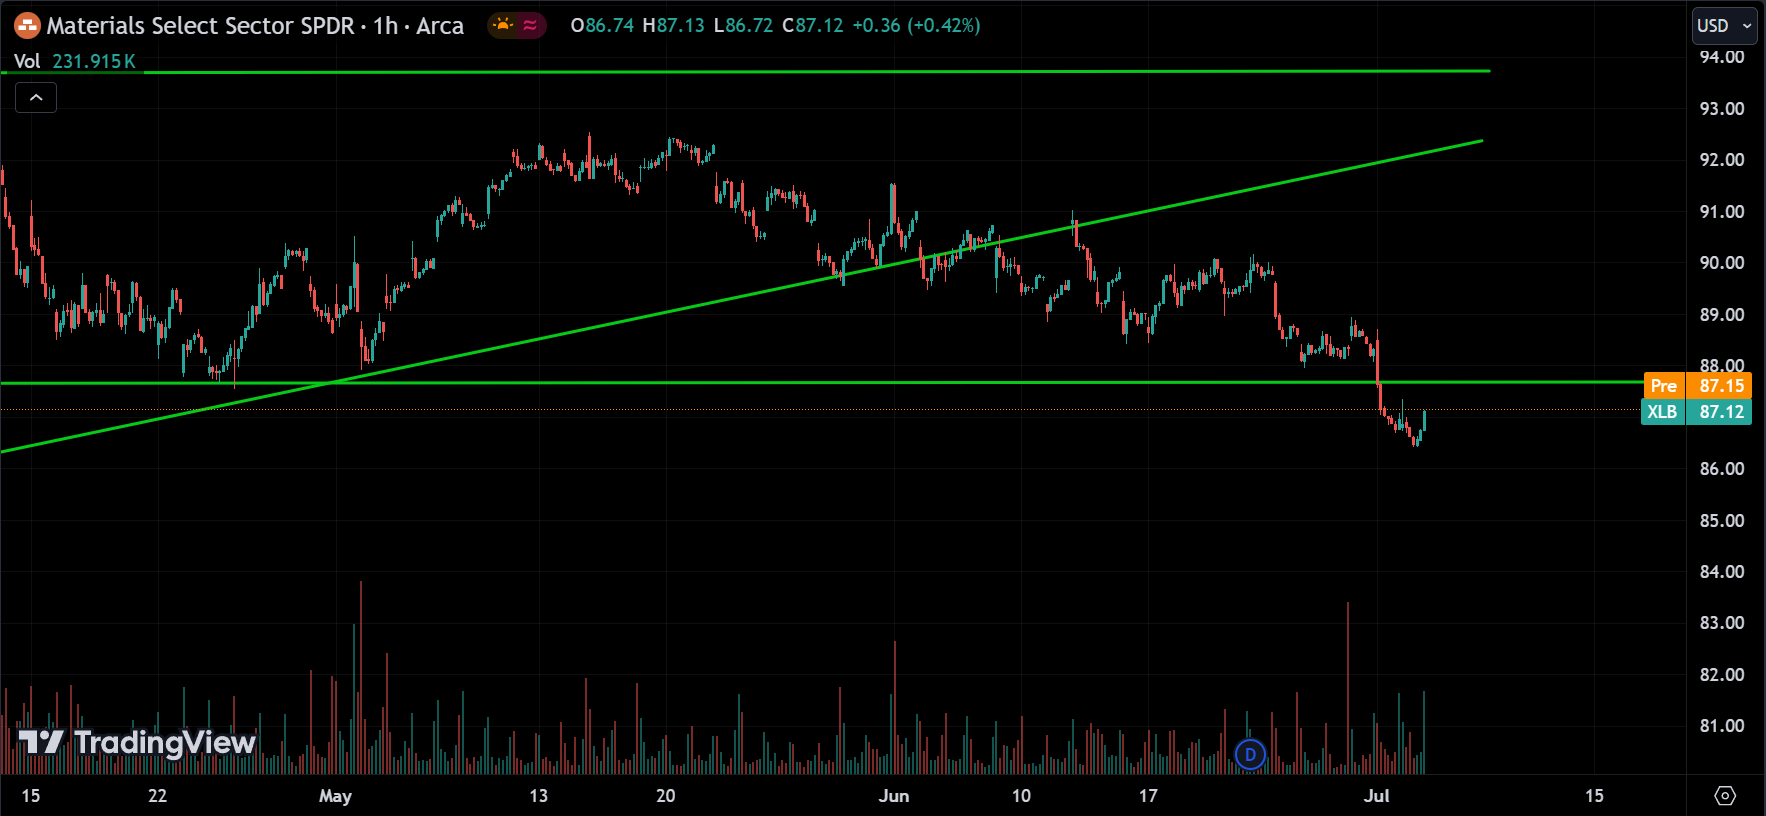Click the 90.00 price axis label
The width and height of the screenshot is (1766, 816).
click(x=1722, y=263)
